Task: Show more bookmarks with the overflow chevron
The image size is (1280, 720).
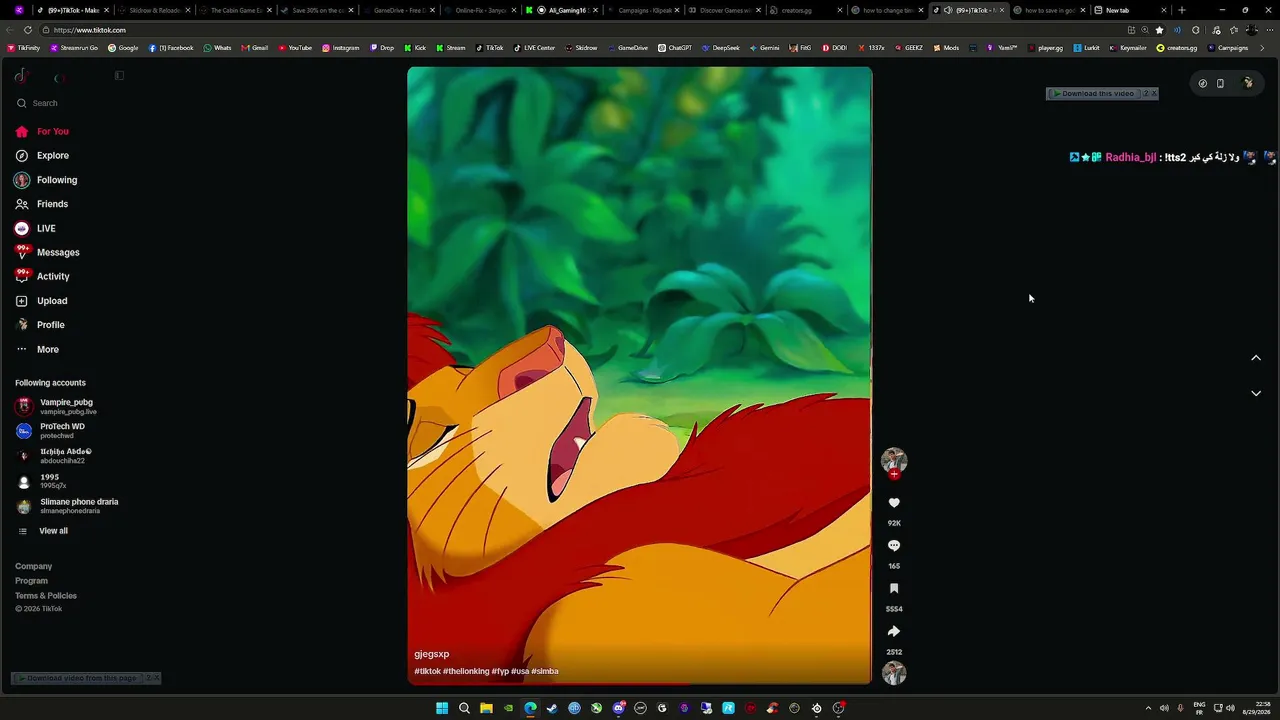Action: pos(1262,48)
